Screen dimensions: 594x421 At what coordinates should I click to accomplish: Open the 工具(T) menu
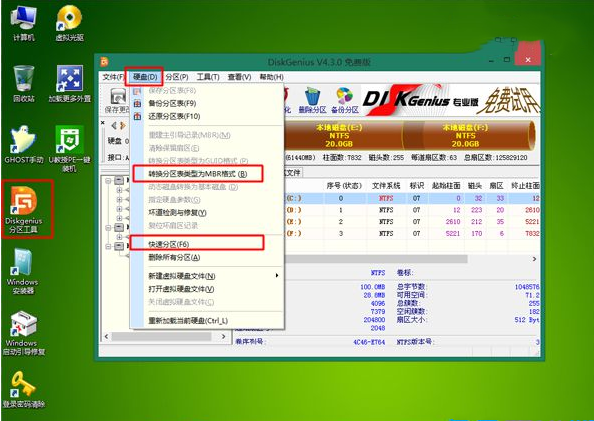tap(208, 77)
